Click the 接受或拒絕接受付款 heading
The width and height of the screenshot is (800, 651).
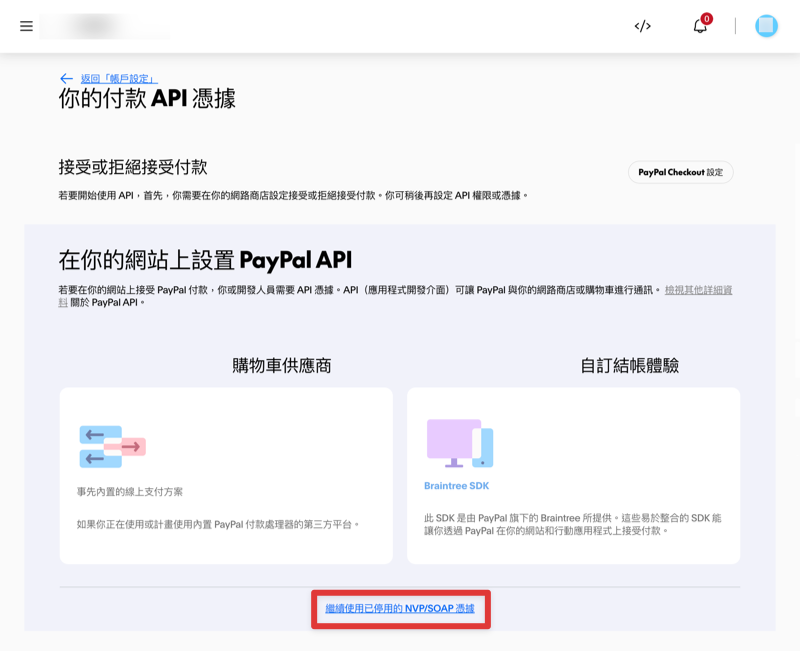(133, 167)
